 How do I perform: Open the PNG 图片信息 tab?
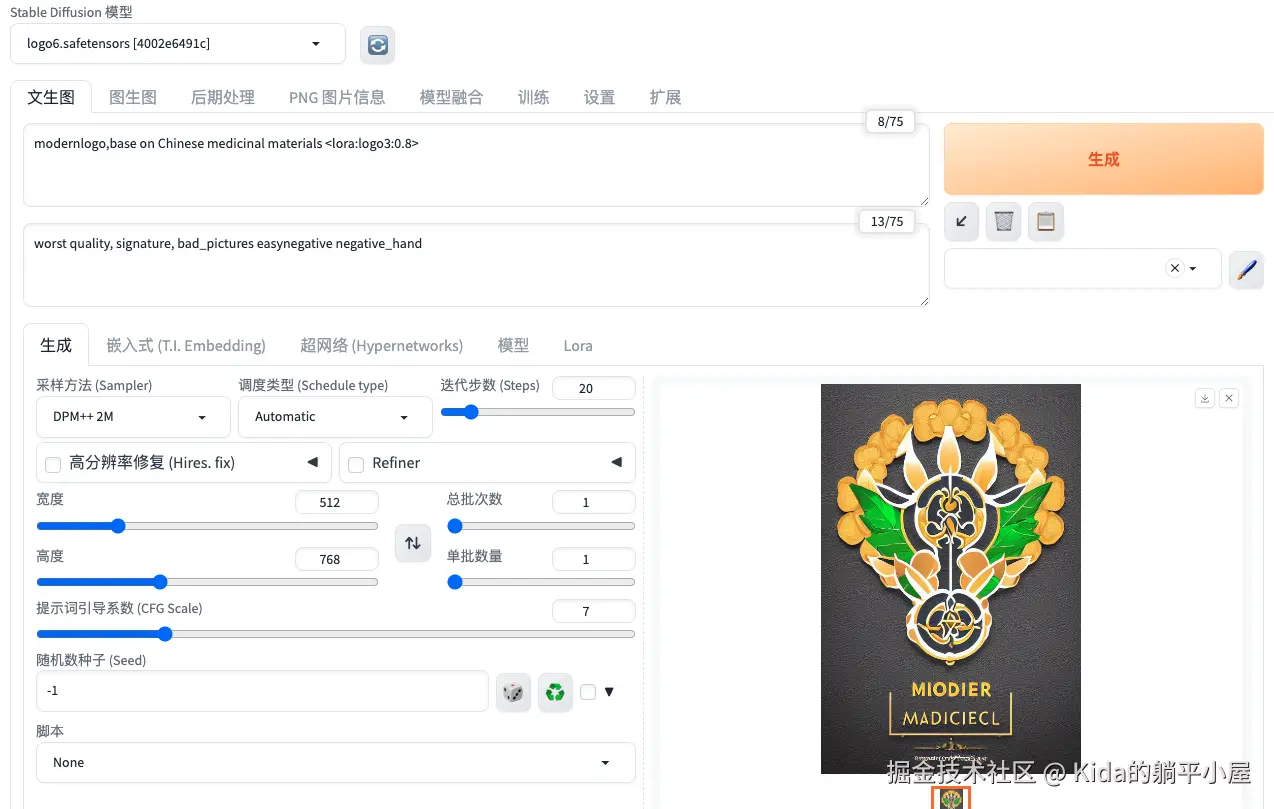coord(337,97)
